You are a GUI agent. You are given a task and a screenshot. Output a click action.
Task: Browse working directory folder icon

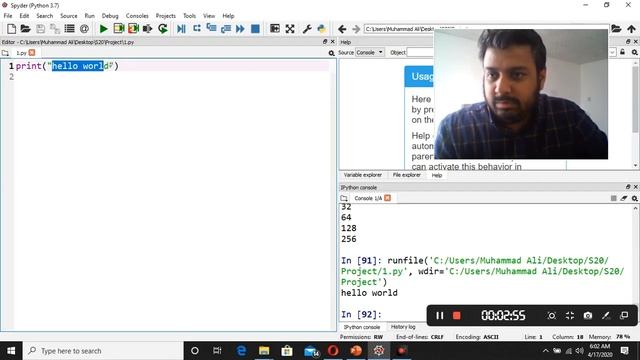pyautogui.click(x=616, y=29)
